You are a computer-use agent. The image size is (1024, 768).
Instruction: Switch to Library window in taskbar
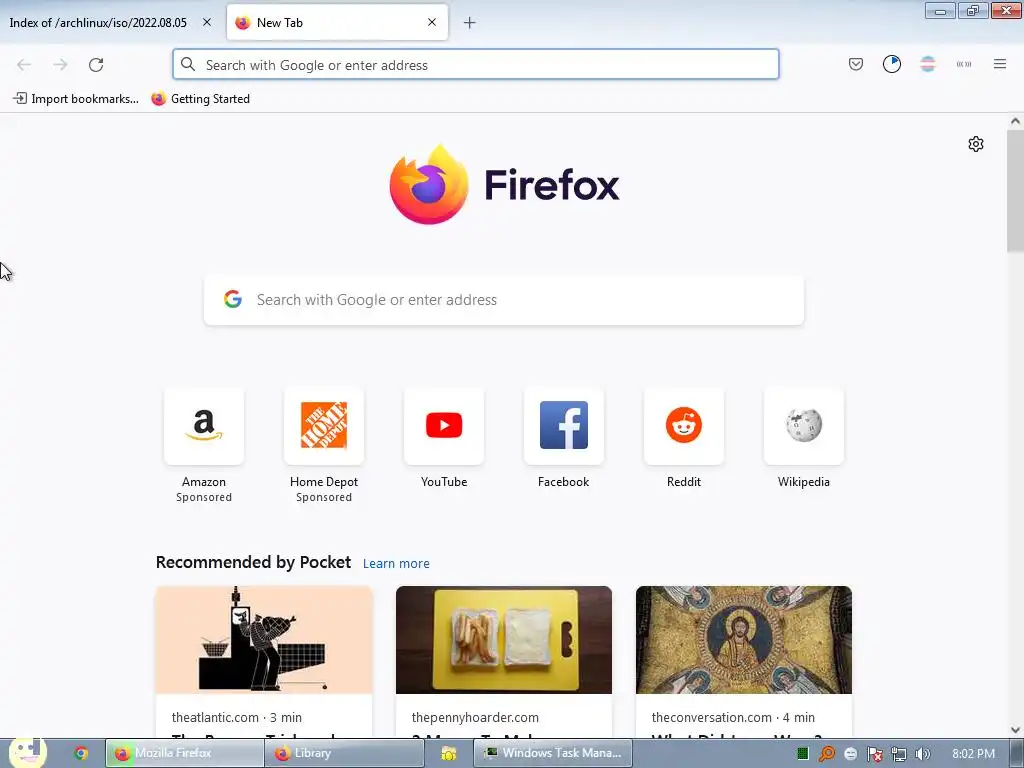pyautogui.click(x=344, y=753)
